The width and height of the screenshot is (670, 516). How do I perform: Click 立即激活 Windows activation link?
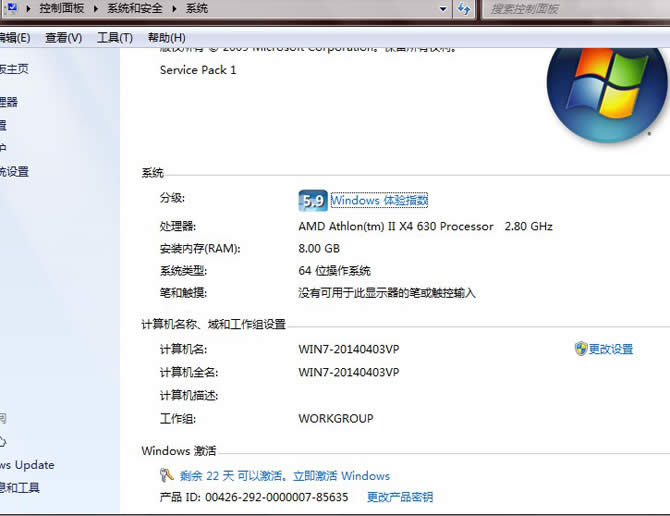(341, 476)
